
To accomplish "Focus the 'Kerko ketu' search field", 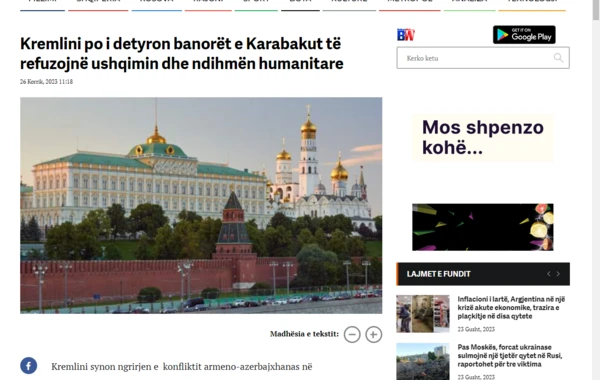I will [x=483, y=58].
